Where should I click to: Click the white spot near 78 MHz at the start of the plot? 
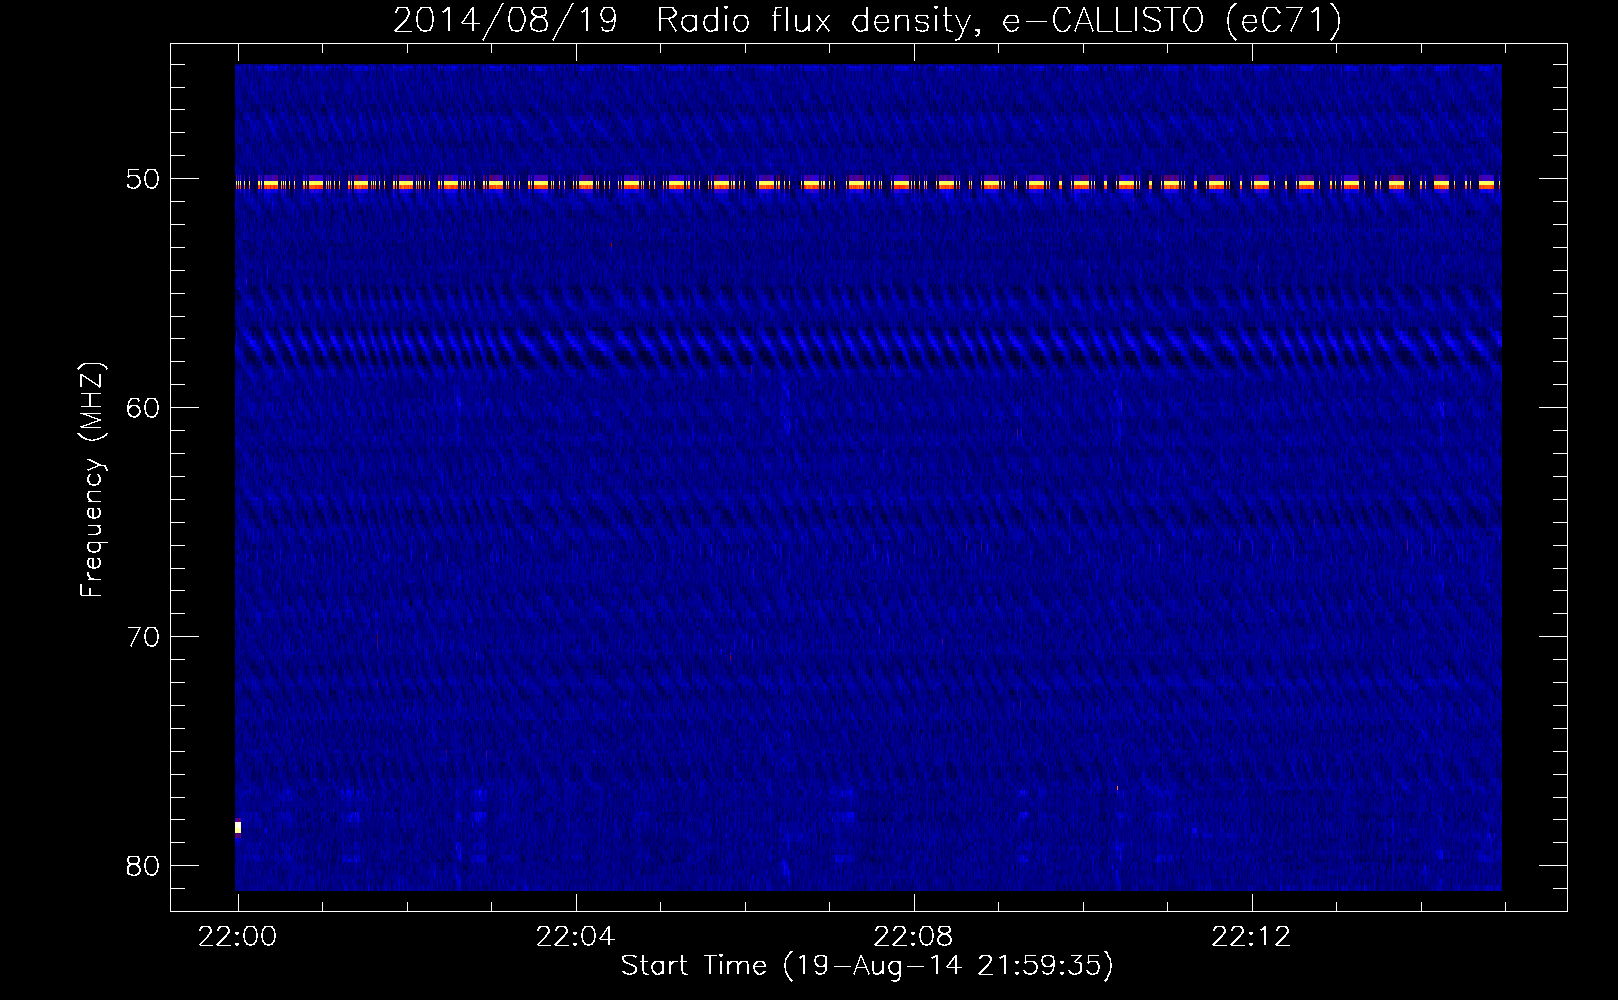click(x=238, y=827)
